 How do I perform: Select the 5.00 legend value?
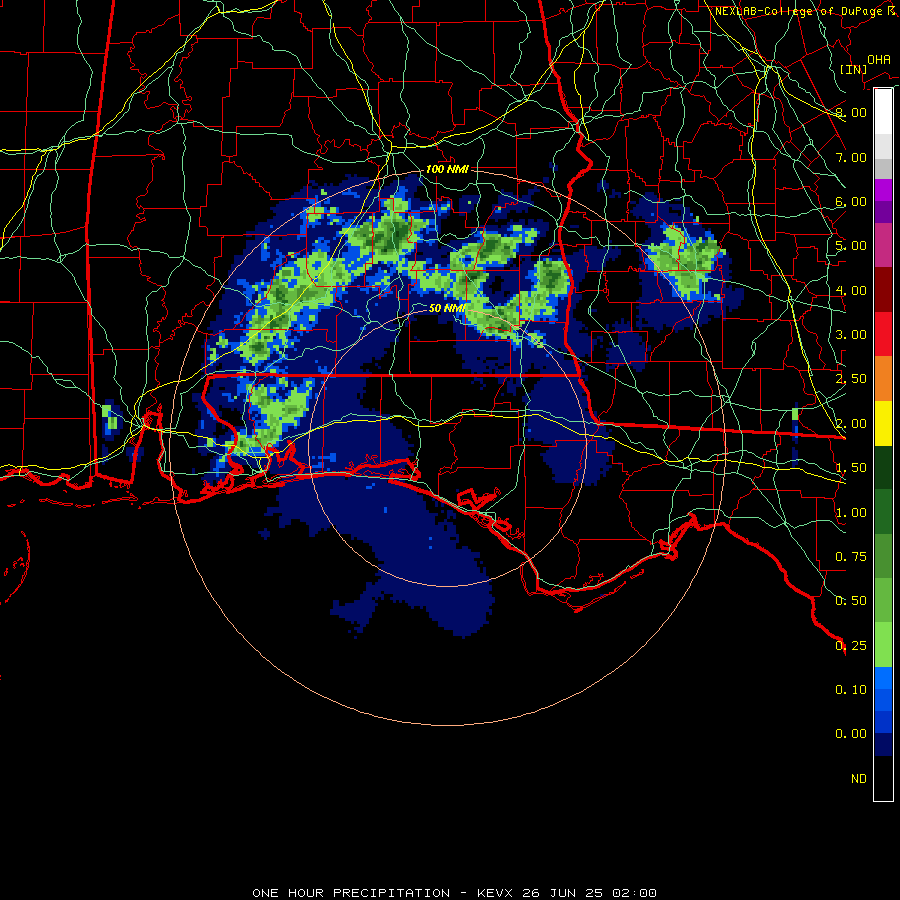coord(851,246)
